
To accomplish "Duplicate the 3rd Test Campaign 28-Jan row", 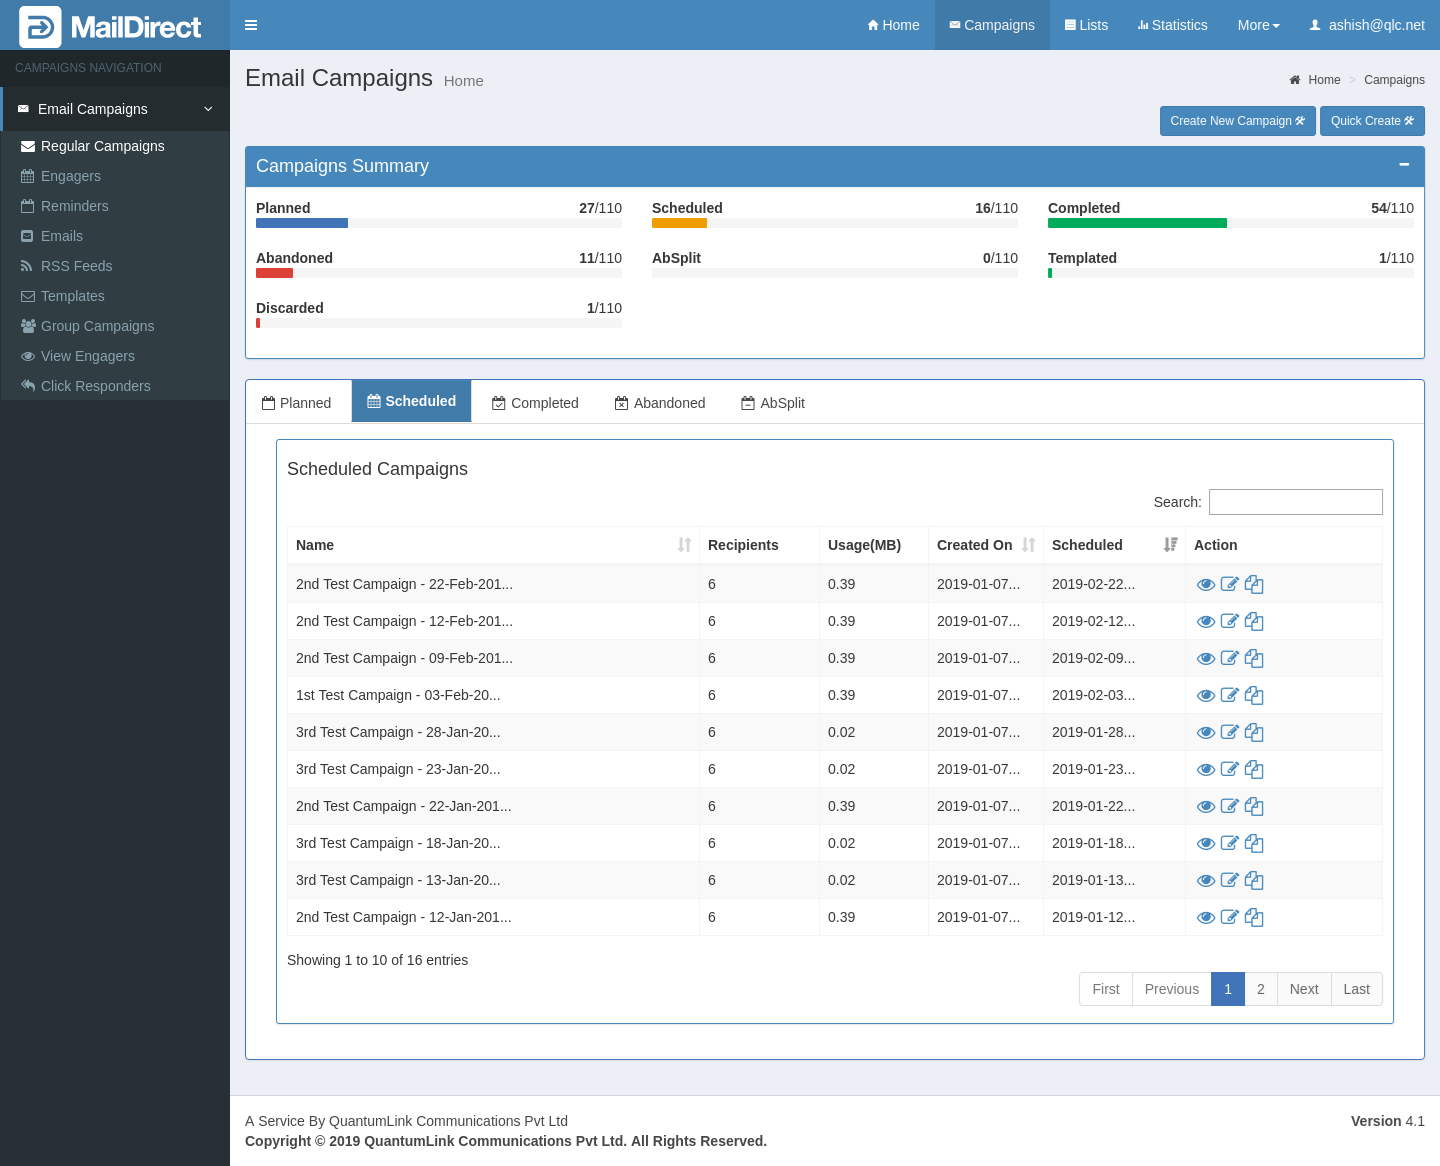I will (x=1254, y=733).
